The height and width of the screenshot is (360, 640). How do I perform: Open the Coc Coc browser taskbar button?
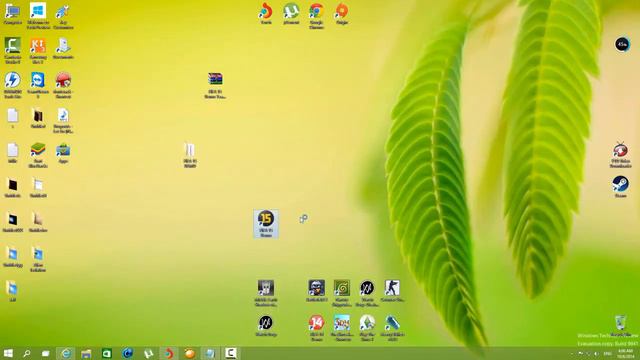(x=169, y=353)
